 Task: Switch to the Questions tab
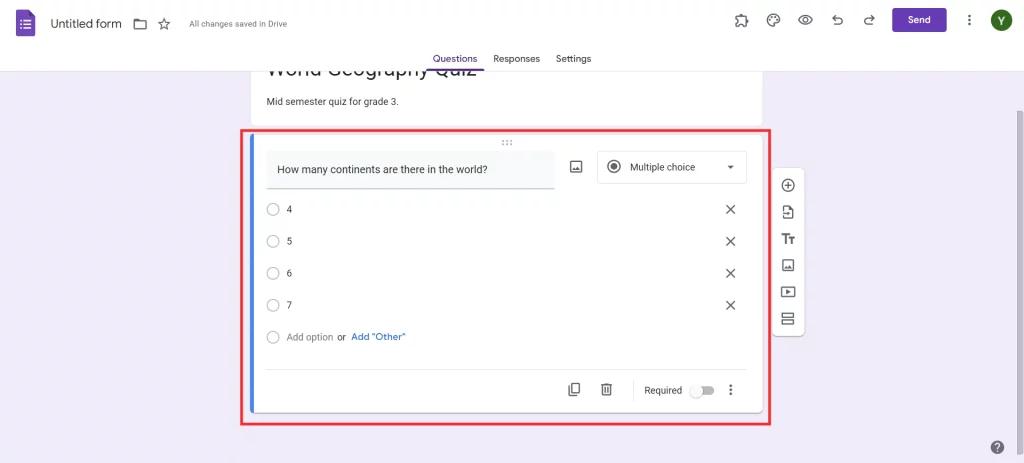coord(455,59)
